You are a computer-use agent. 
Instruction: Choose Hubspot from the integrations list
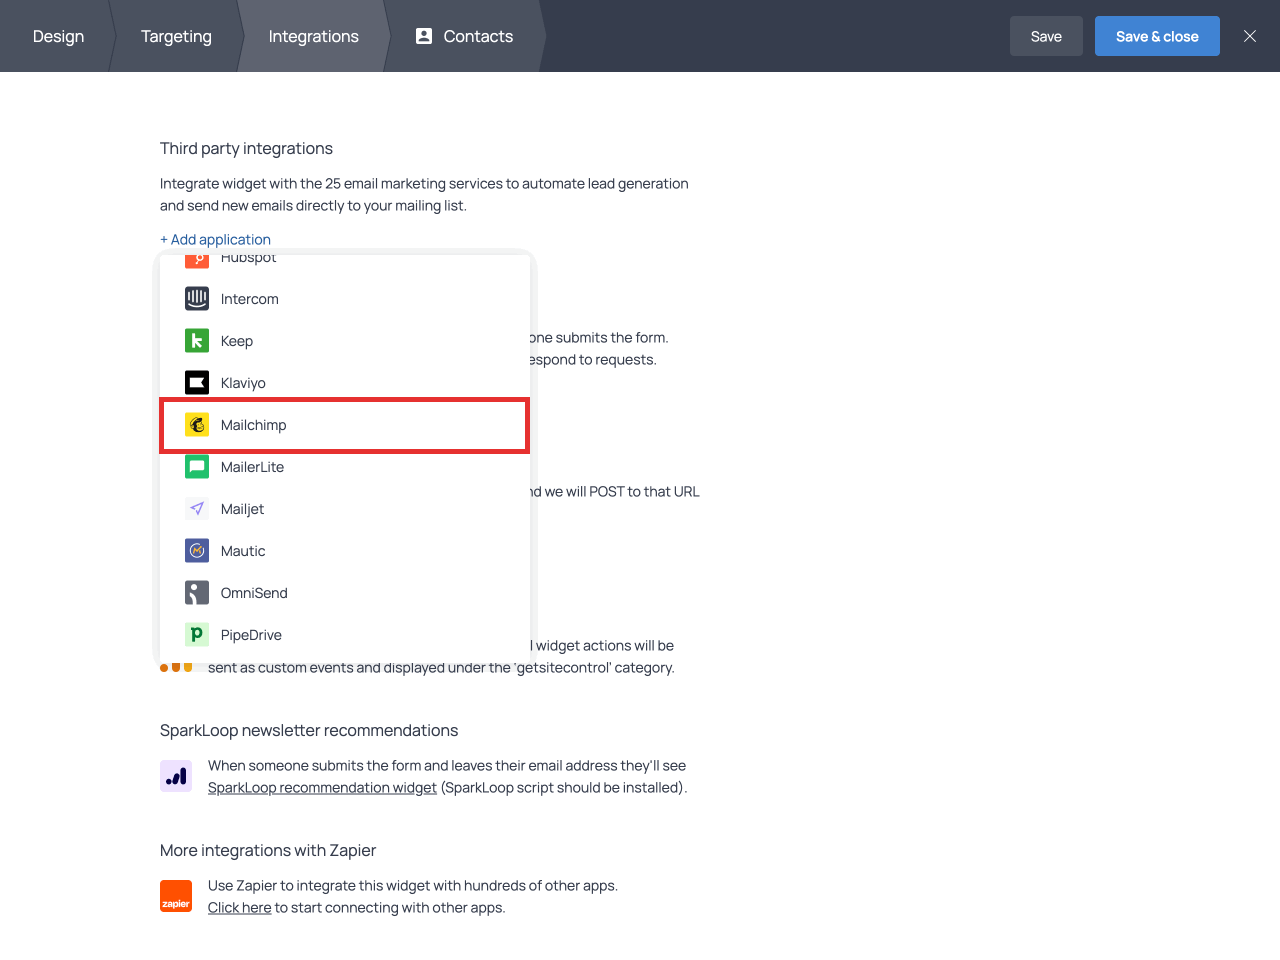coord(248,260)
